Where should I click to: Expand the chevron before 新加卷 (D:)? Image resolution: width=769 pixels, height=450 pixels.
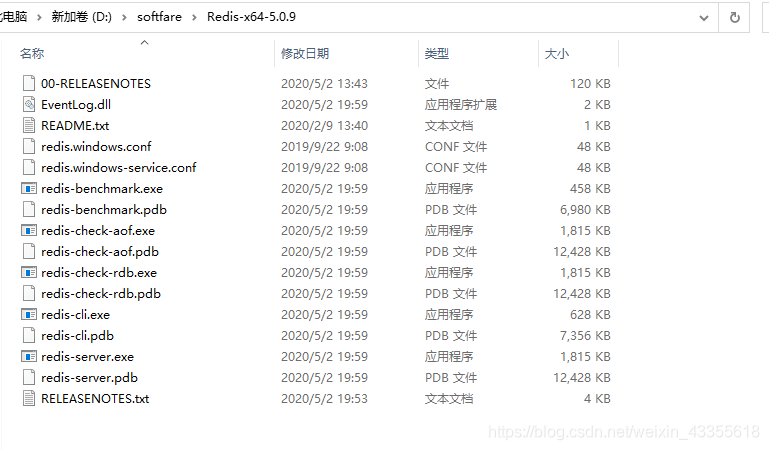(x=39, y=18)
